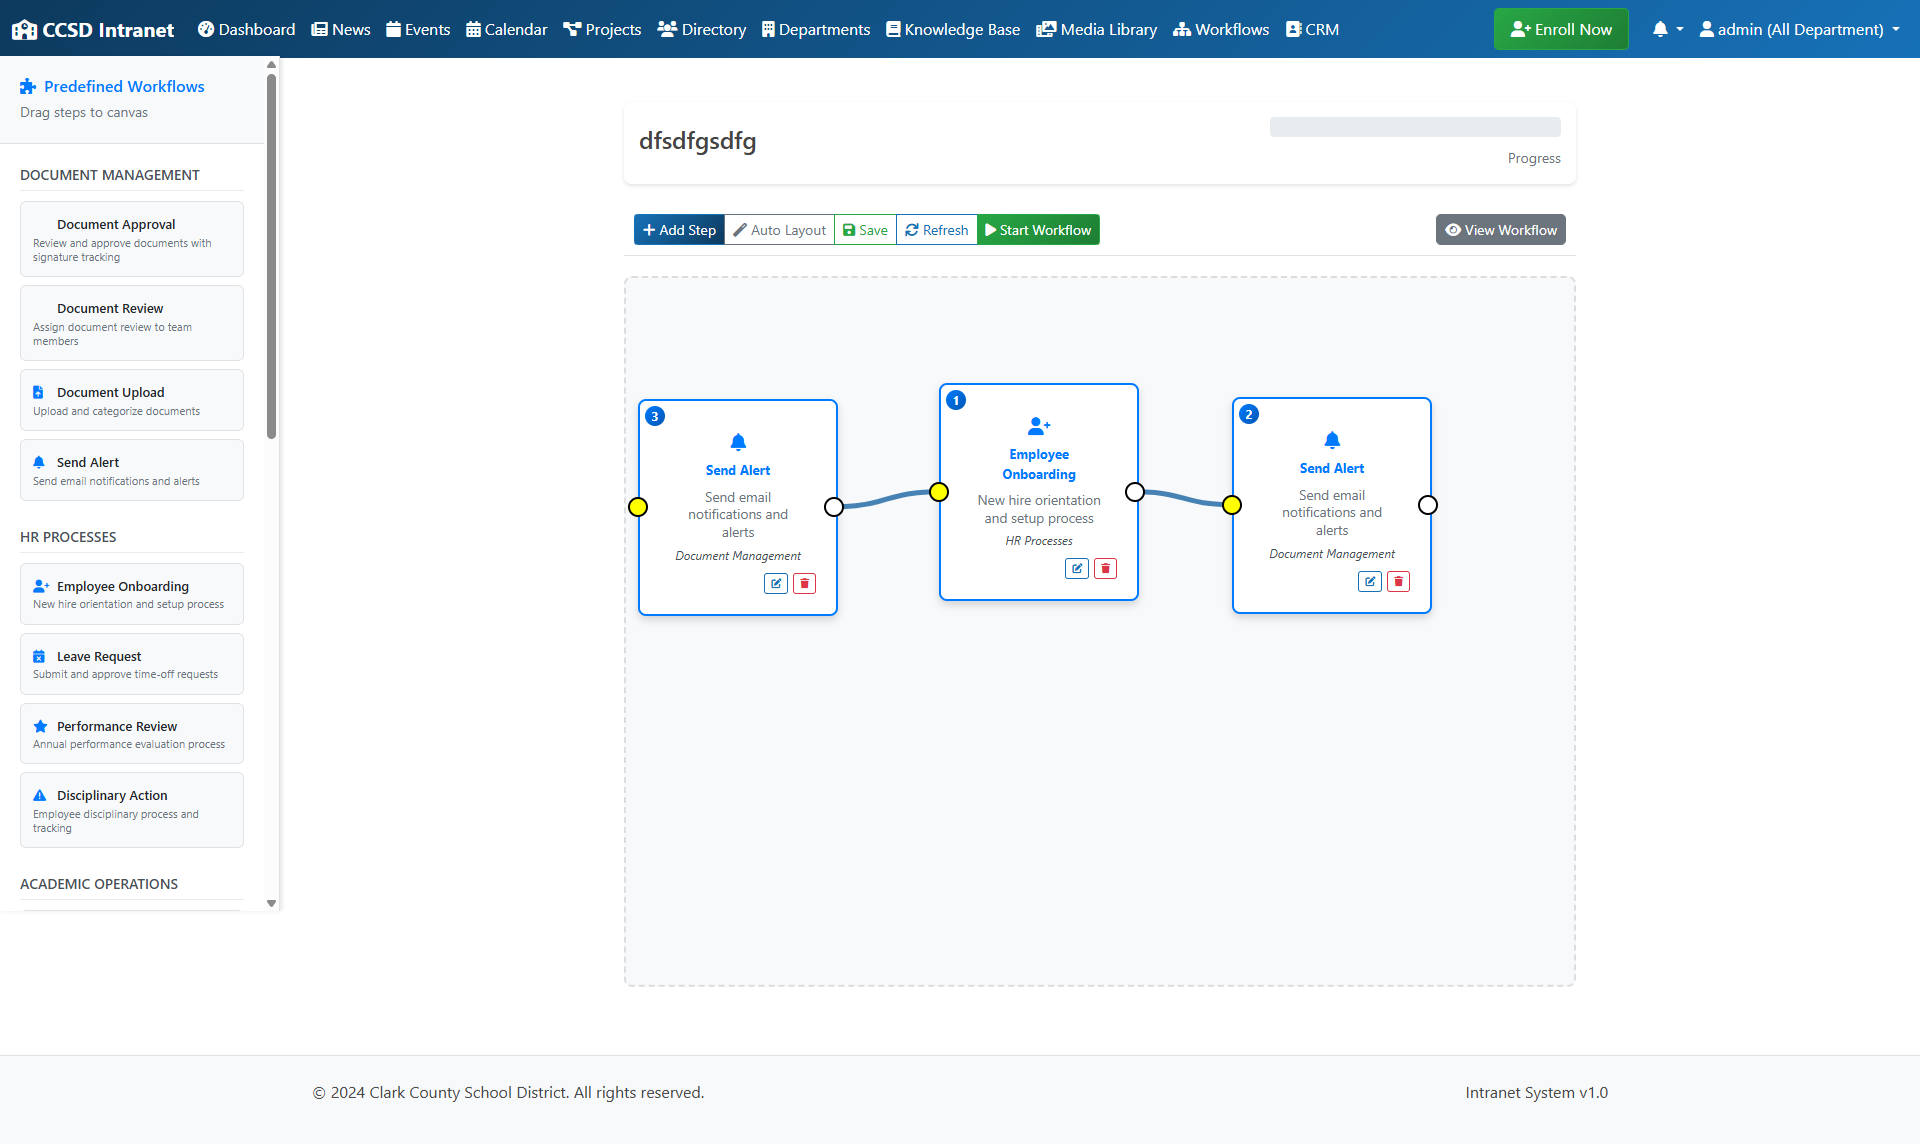Select the Leave Request predefined step card
The width and height of the screenshot is (1920, 1144).
[x=132, y=664]
